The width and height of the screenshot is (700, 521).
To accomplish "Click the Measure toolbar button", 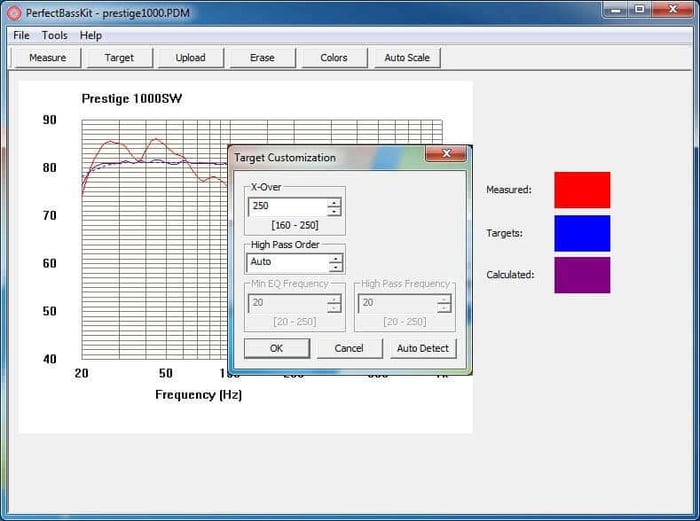I will [x=47, y=58].
